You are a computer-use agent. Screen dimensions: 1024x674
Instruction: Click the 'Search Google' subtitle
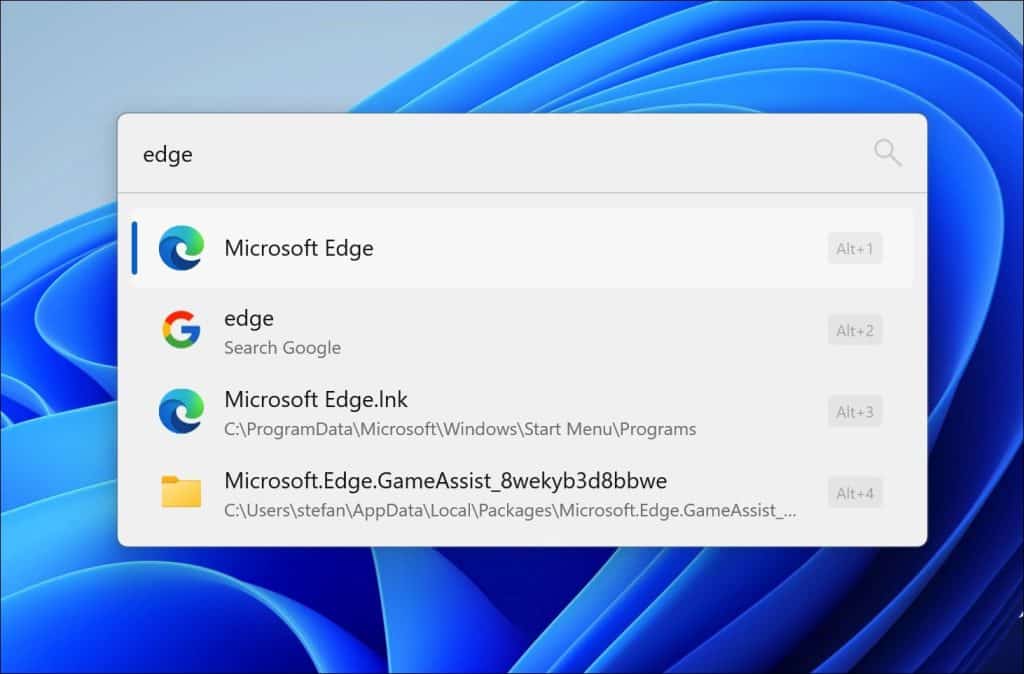282,347
